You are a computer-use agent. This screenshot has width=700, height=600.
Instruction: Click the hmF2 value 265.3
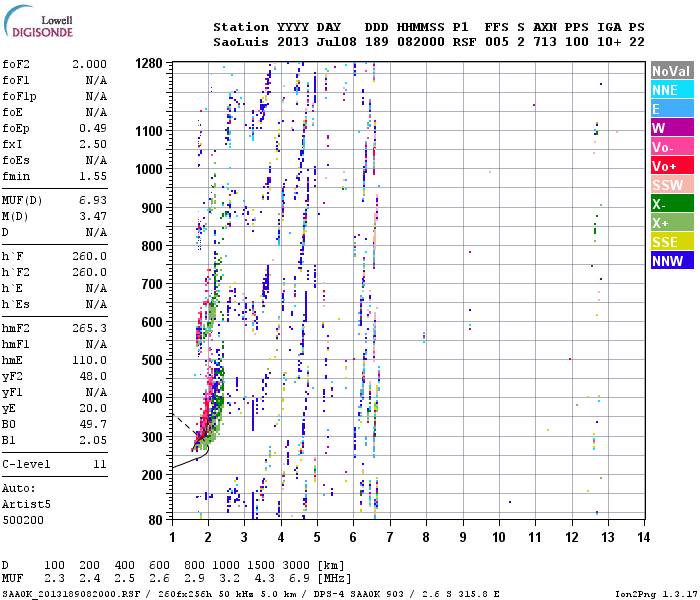point(89,329)
